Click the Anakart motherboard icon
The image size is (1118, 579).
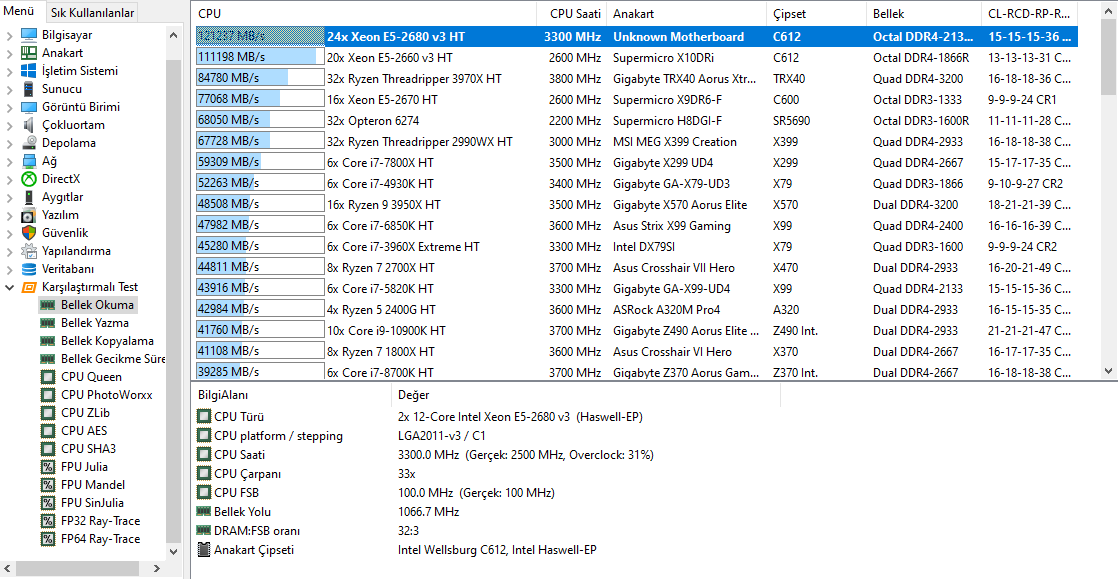tap(29, 53)
